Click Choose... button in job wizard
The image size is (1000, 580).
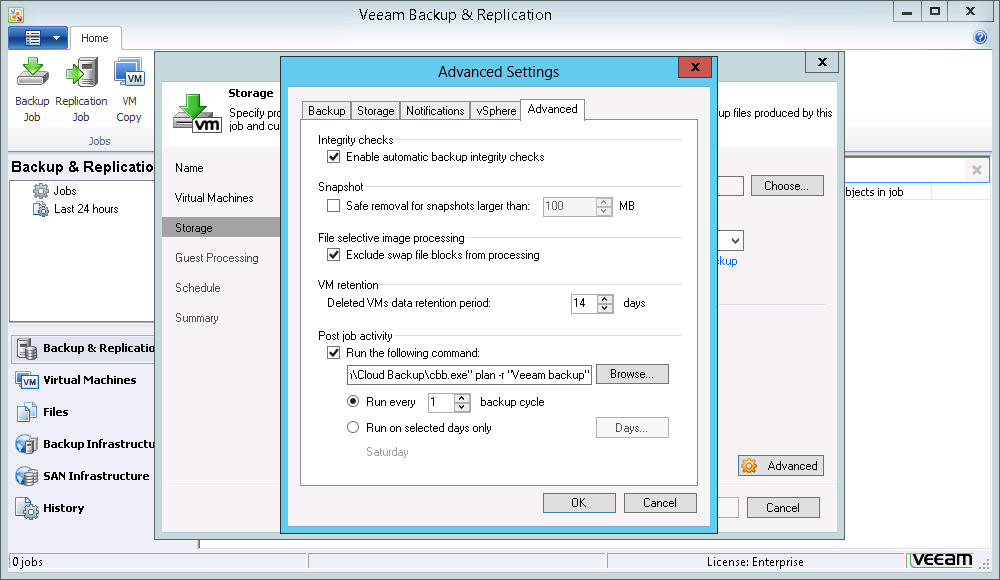[x=787, y=186]
